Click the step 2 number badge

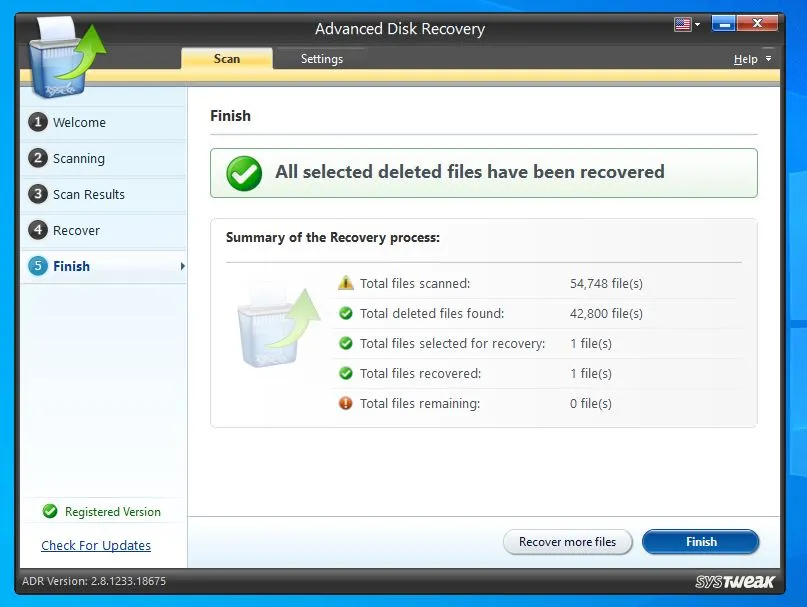tap(38, 158)
